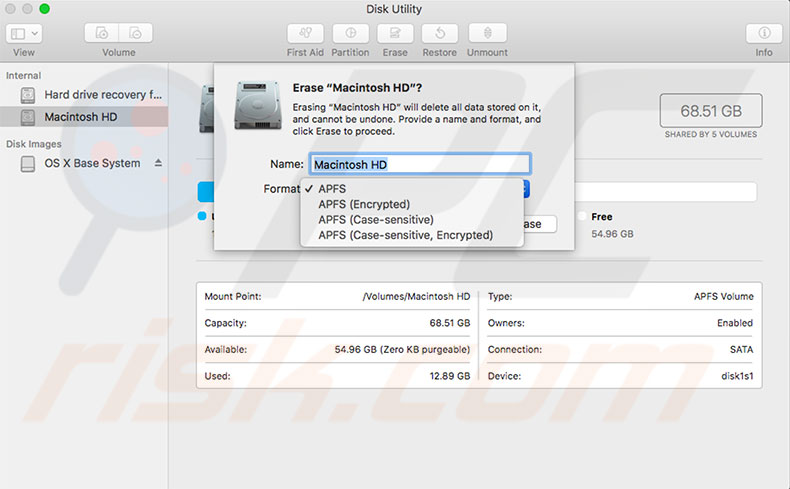Choose APFS from the Format list
Image resolution: width=790 pixels, height=489 pixels.
pos(332,188)
